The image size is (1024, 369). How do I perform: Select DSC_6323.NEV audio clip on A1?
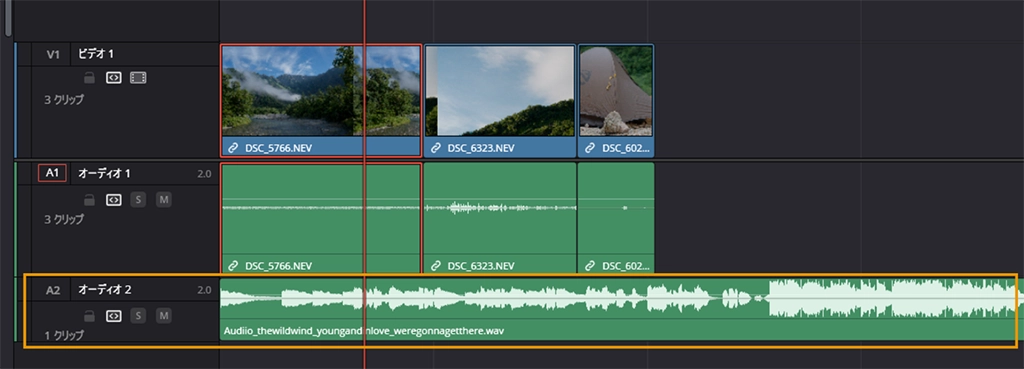click(500, 218)
